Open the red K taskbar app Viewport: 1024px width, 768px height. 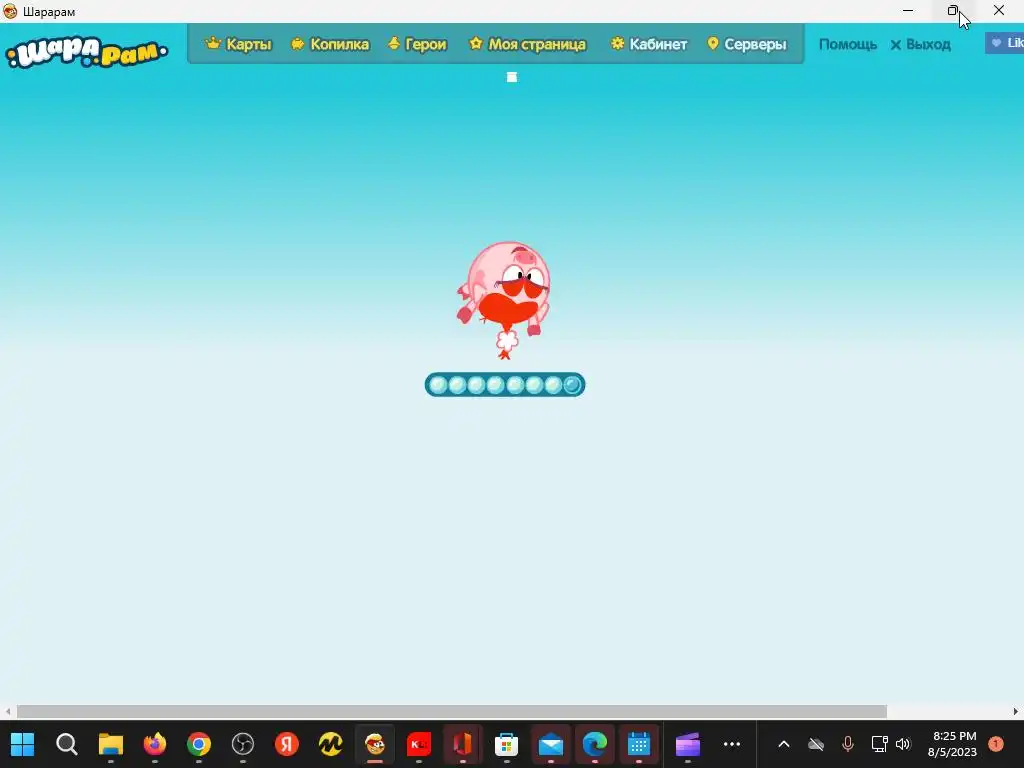click(x=419, y=744)
